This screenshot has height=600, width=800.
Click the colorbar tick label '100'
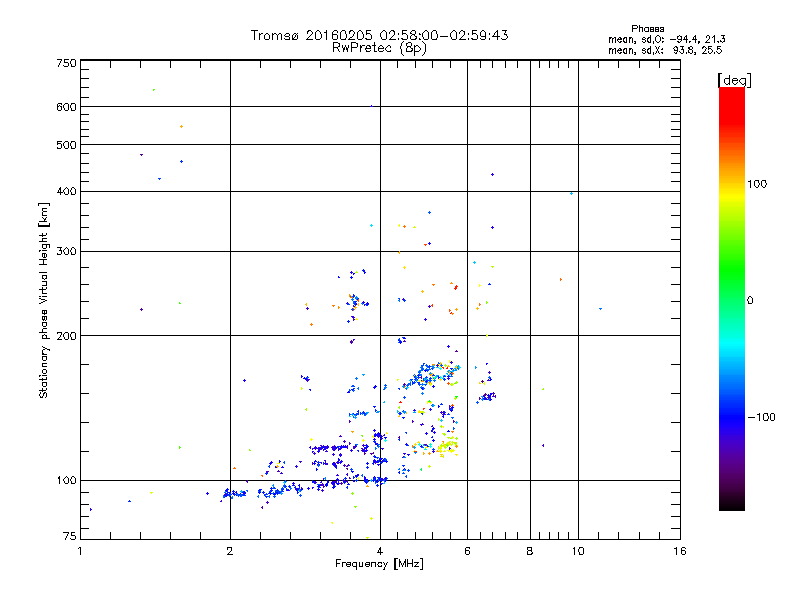(x=757, y=184)
